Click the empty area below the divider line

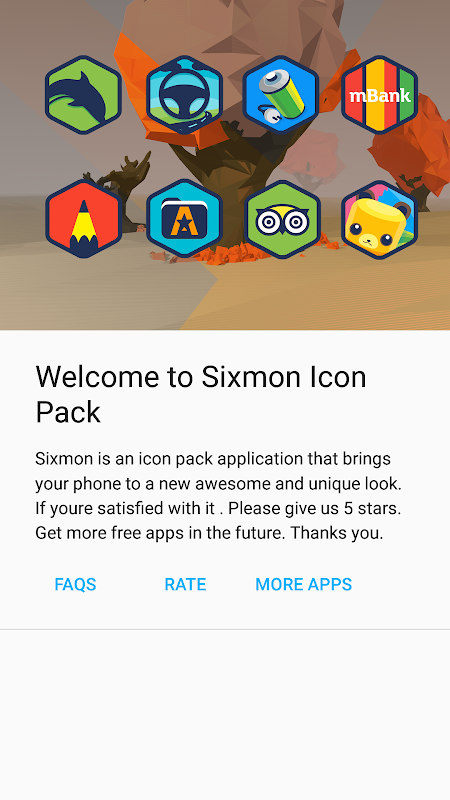tap(225, 715)
